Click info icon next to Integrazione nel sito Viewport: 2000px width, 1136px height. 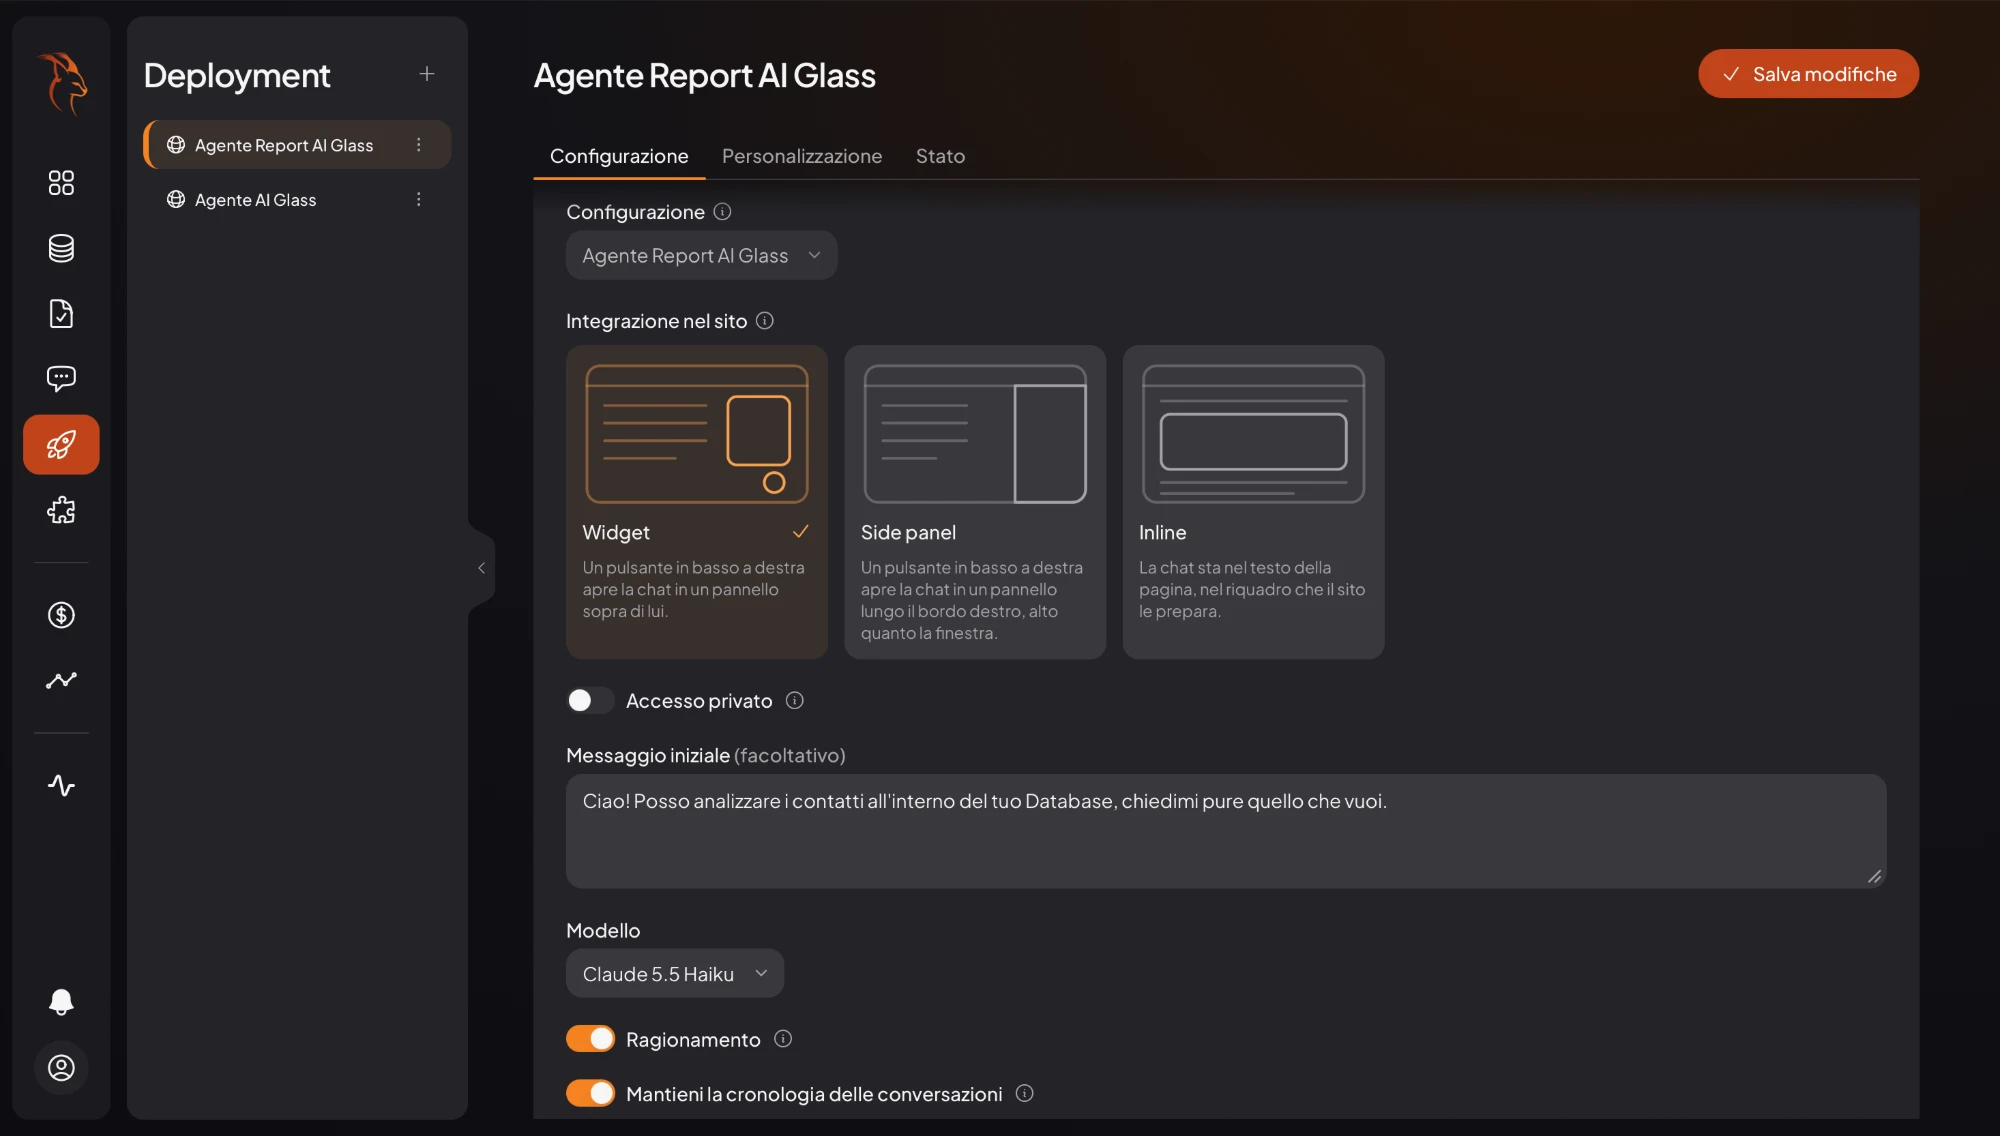tap(765, 321)
